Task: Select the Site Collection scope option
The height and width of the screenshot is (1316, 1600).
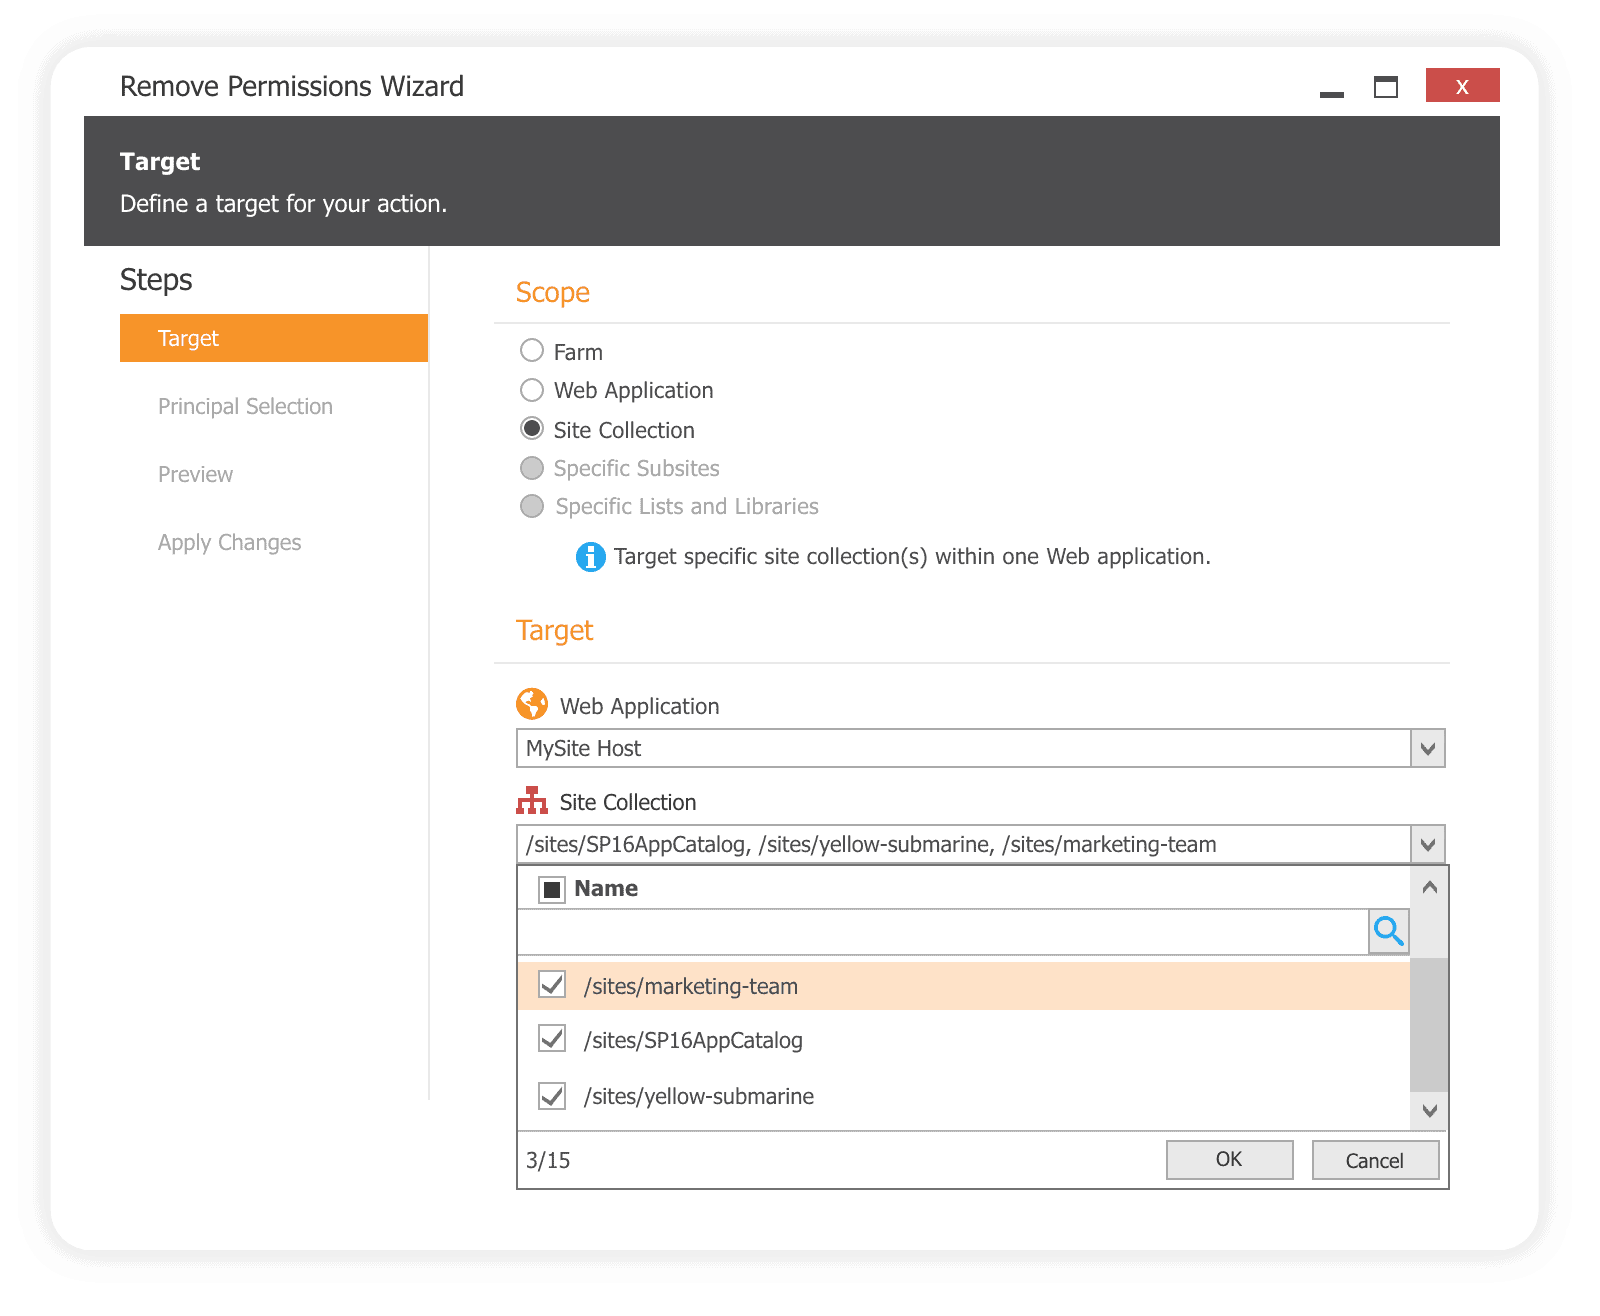Action: pos(531,429)
